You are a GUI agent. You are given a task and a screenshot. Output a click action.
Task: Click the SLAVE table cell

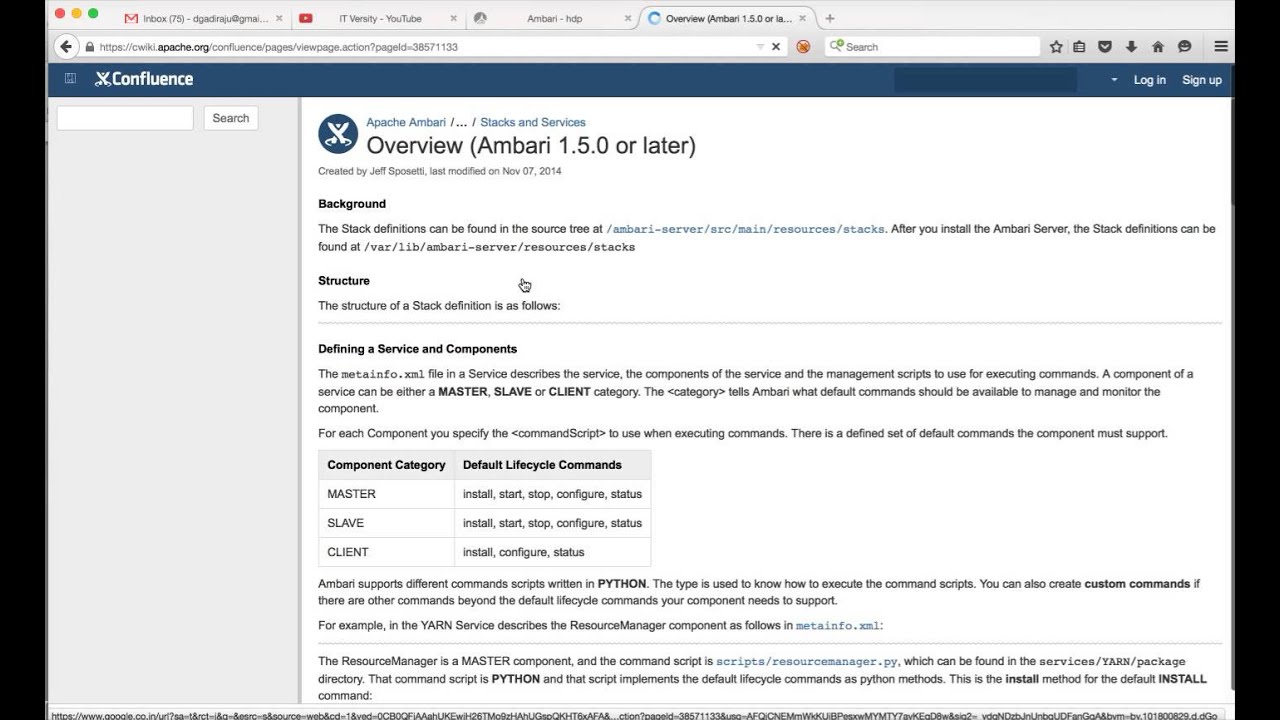point(386,523)
